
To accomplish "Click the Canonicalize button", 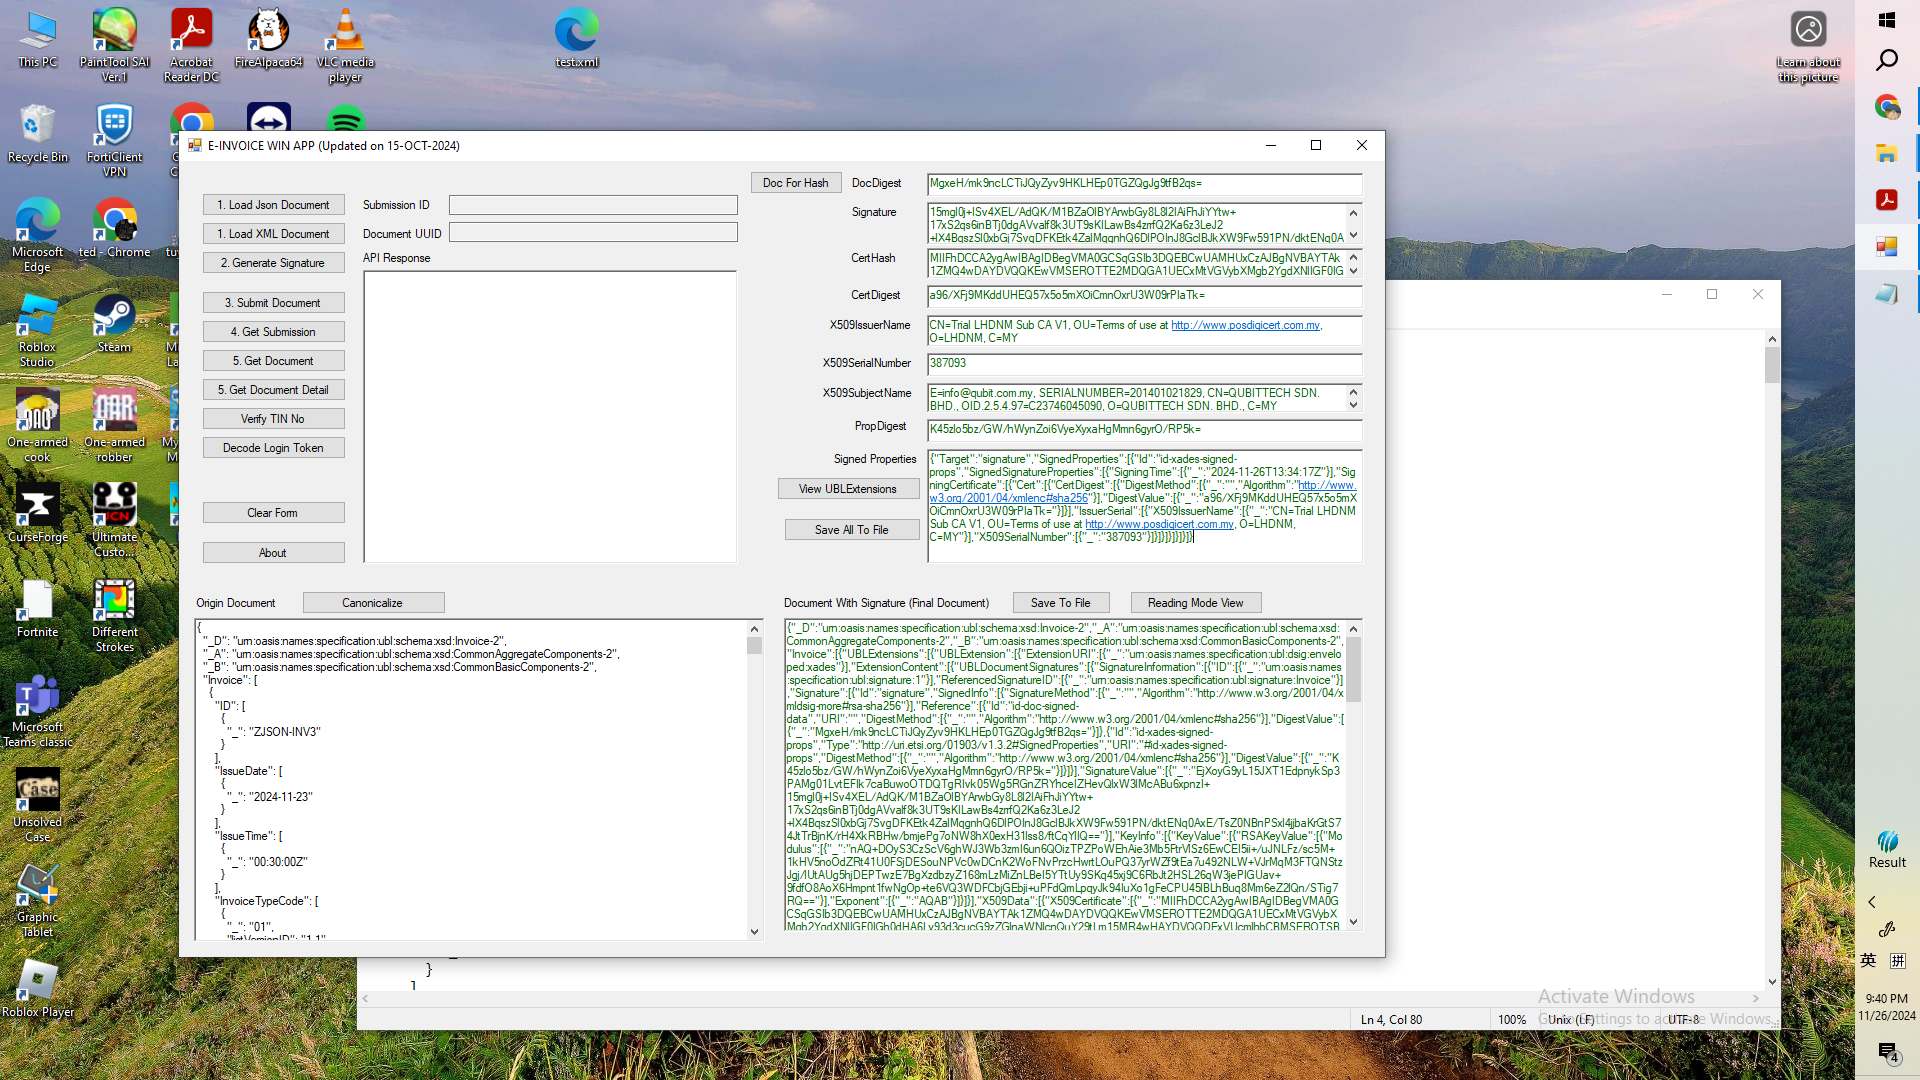I will [x=373, y=603].
